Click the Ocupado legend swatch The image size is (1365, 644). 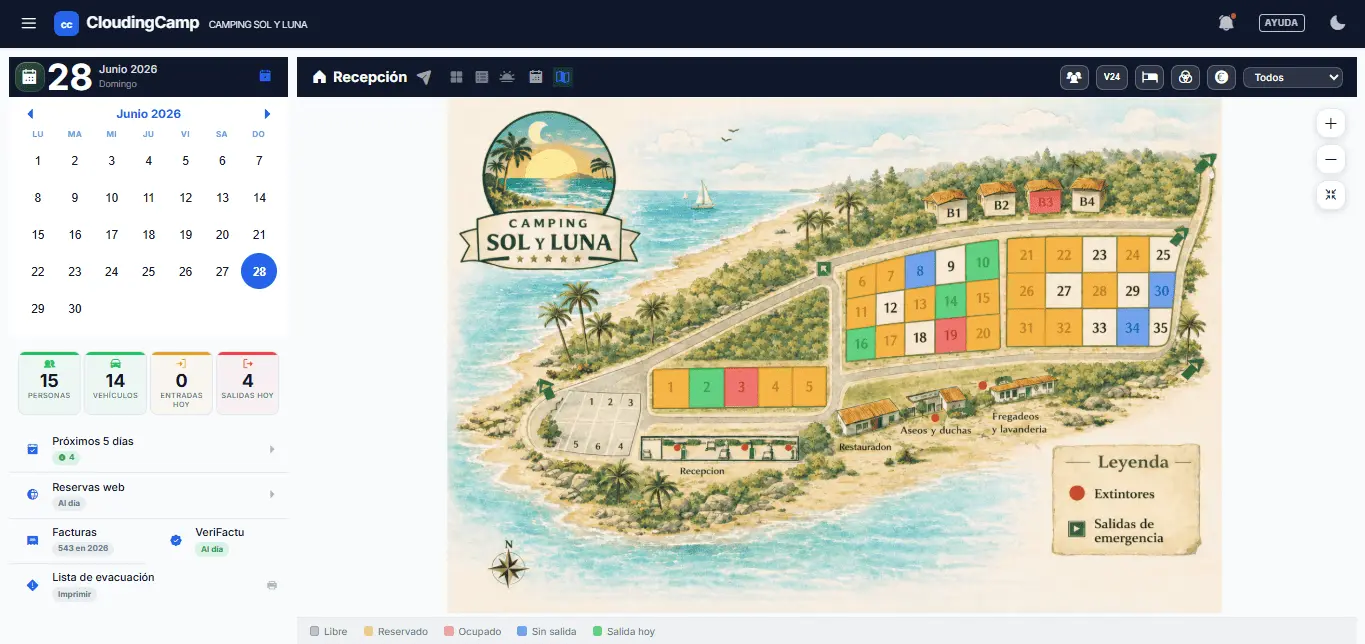449,632
